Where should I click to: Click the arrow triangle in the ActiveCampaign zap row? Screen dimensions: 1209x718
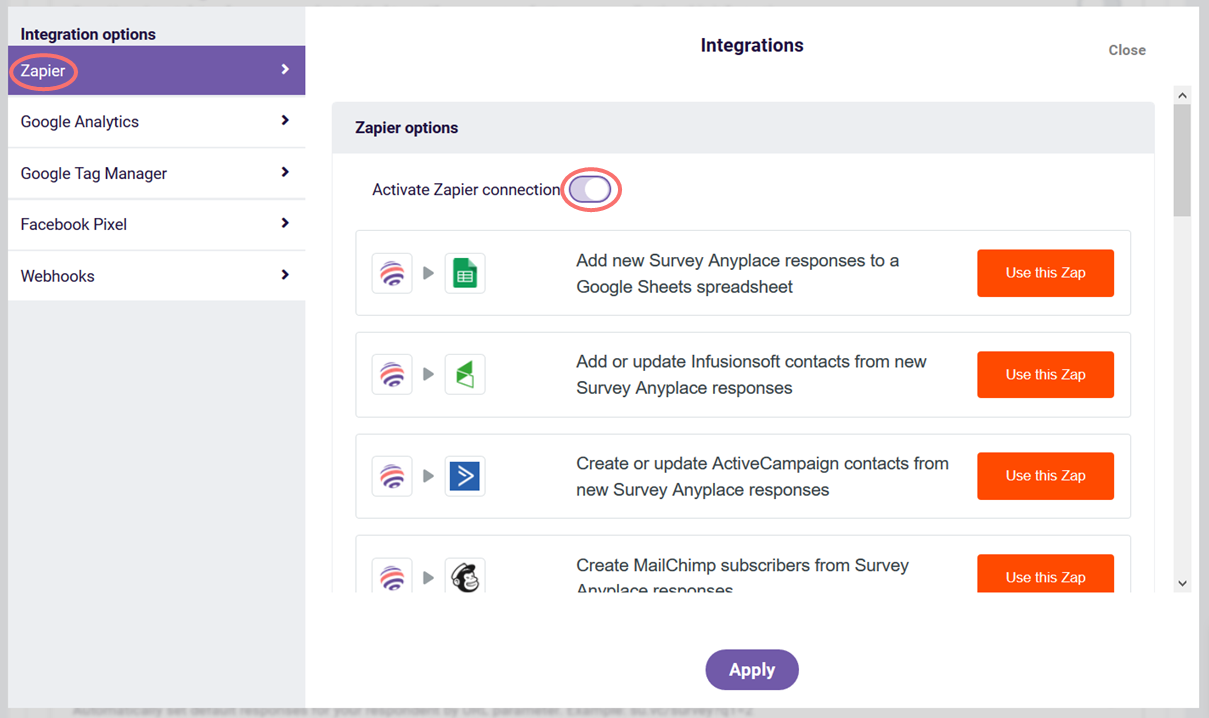[428, 476]
